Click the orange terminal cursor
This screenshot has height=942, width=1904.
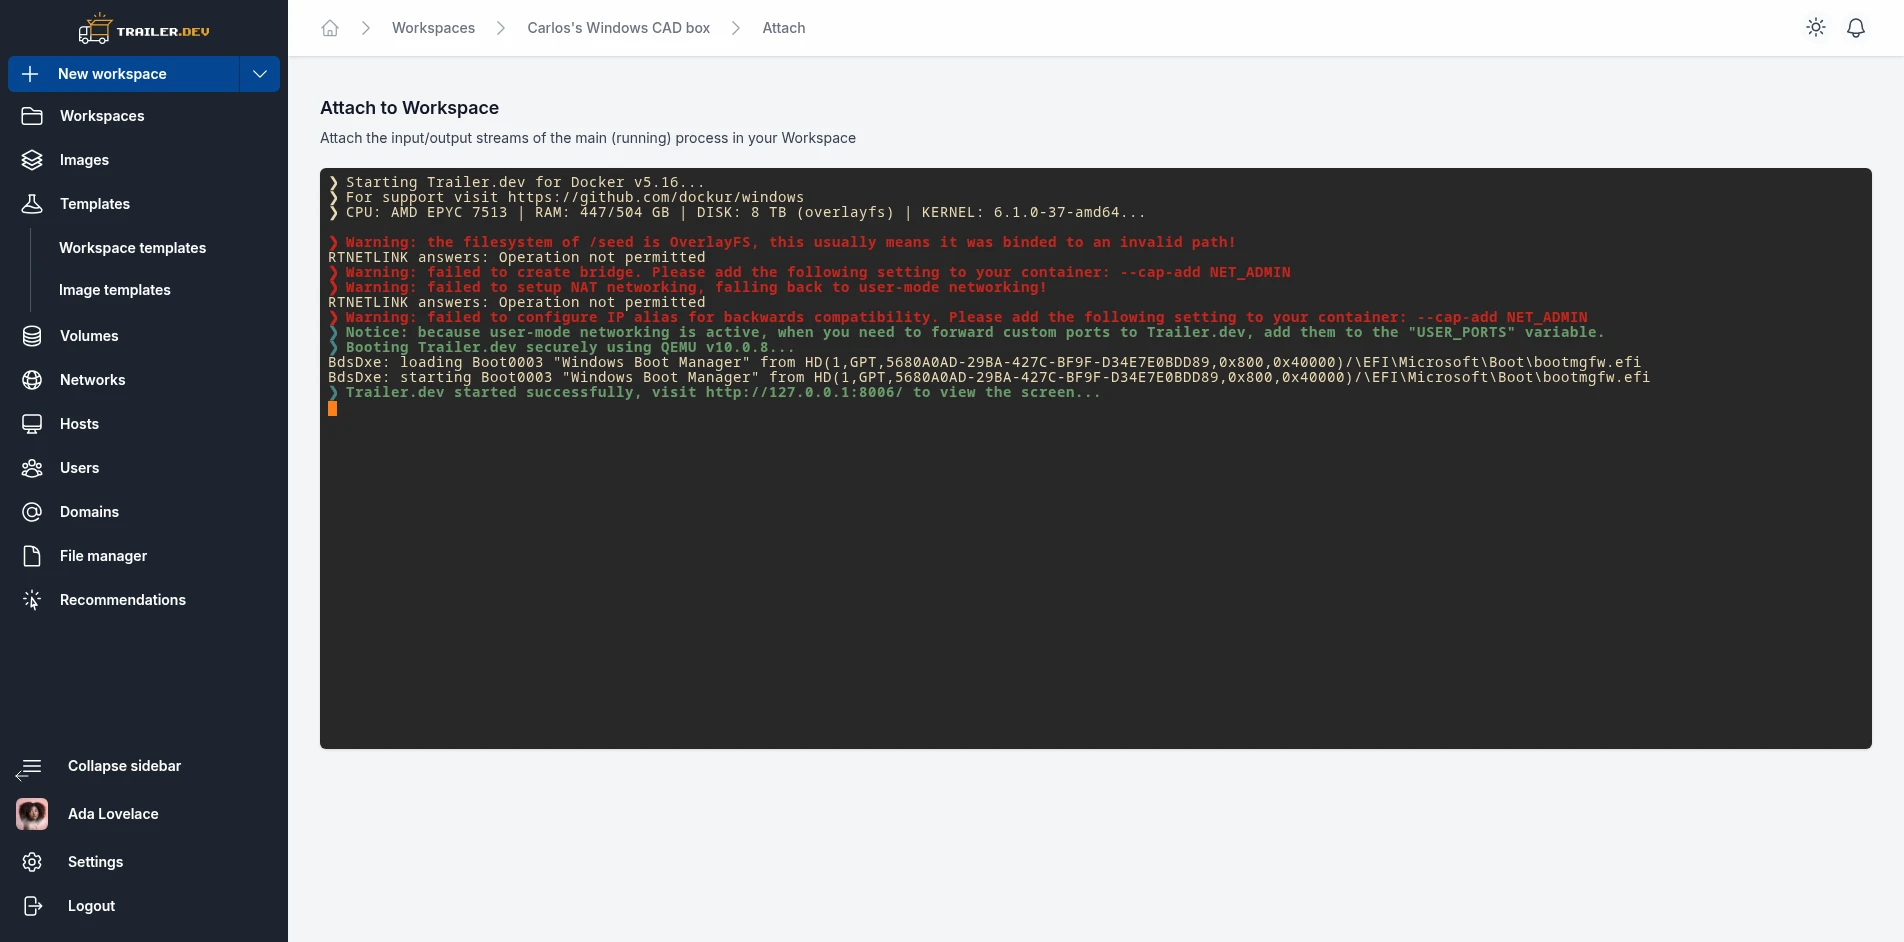click(x=332, y=408)
